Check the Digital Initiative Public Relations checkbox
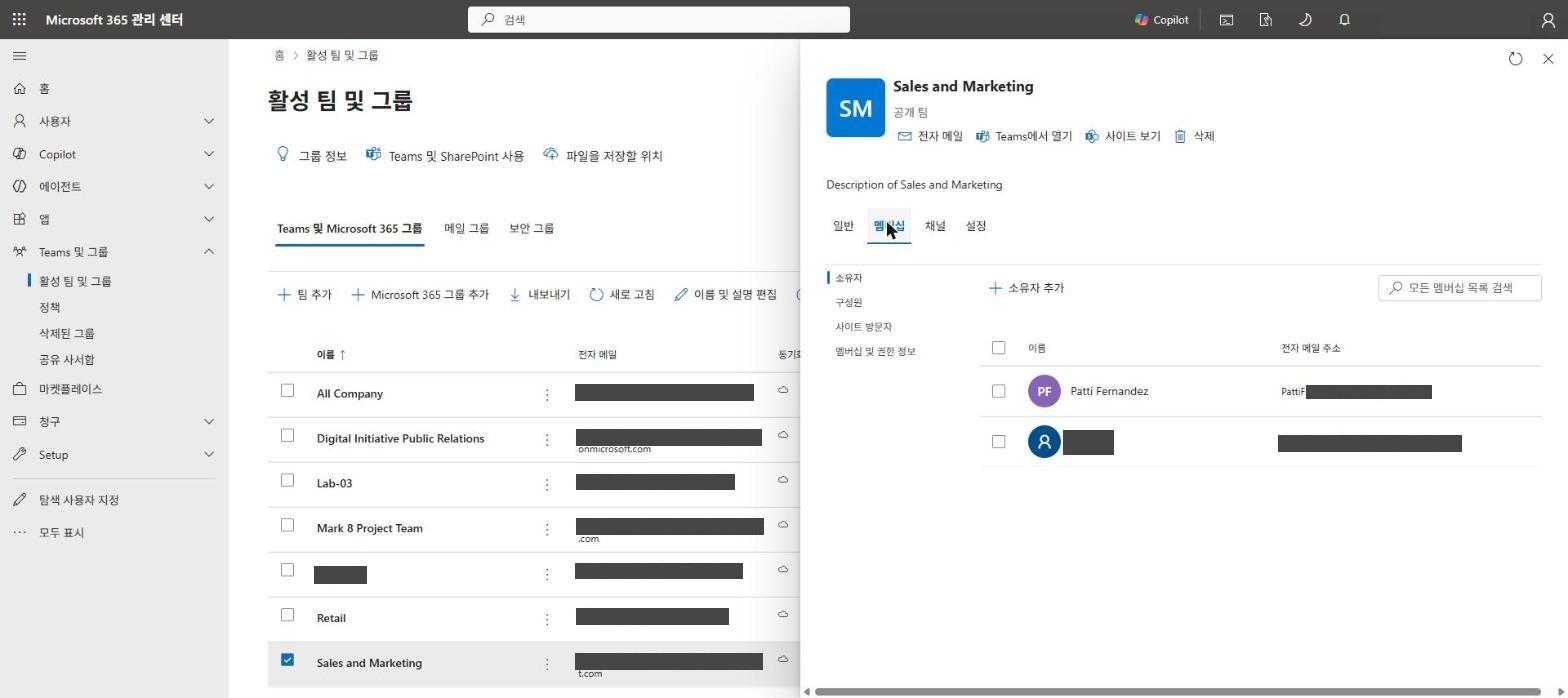 [287, 435]
